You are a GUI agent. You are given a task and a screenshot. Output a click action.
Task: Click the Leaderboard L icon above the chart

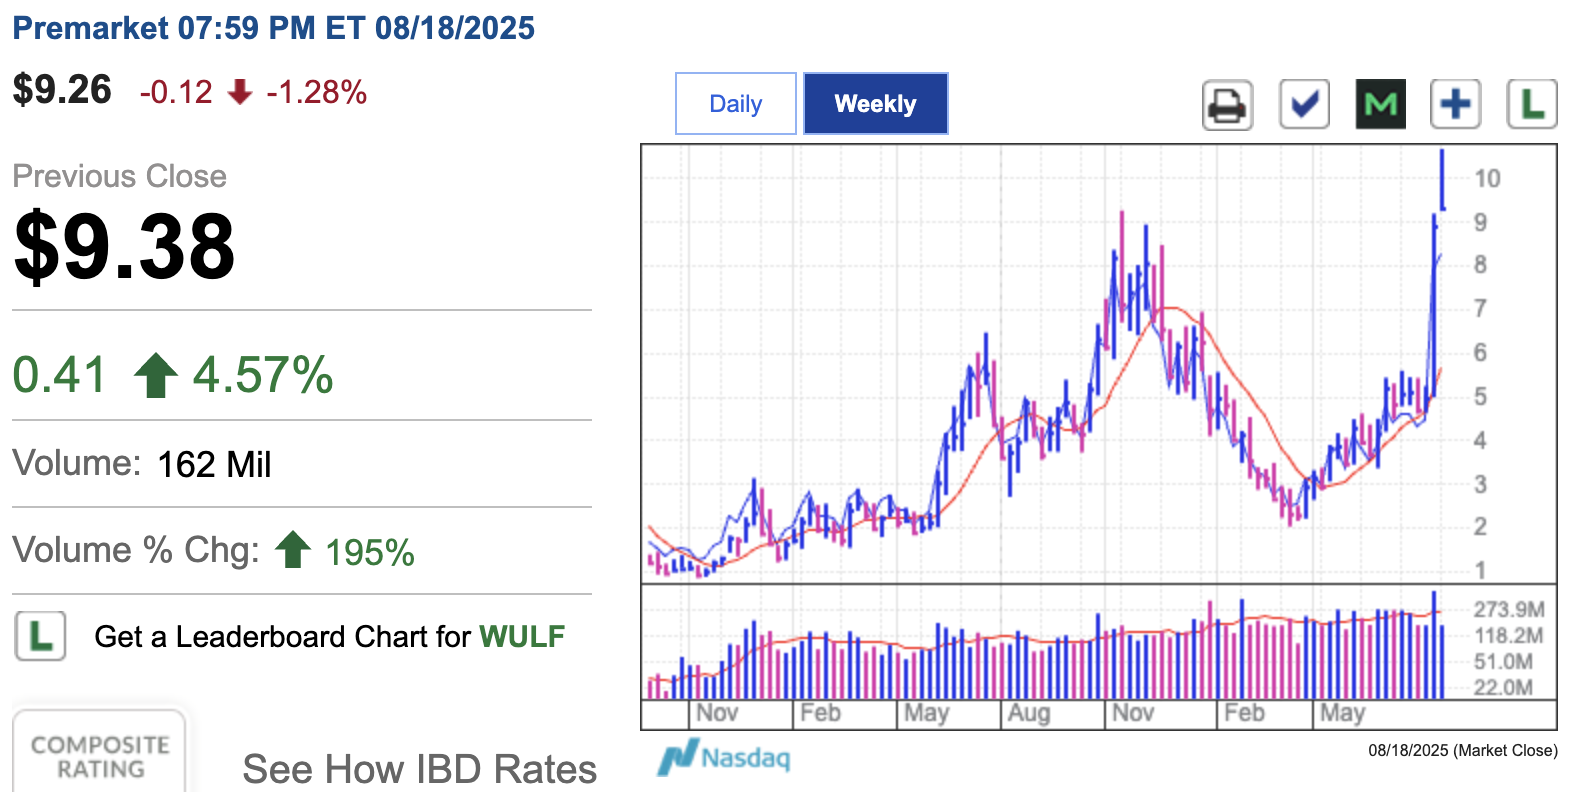tap(1532, 104)
